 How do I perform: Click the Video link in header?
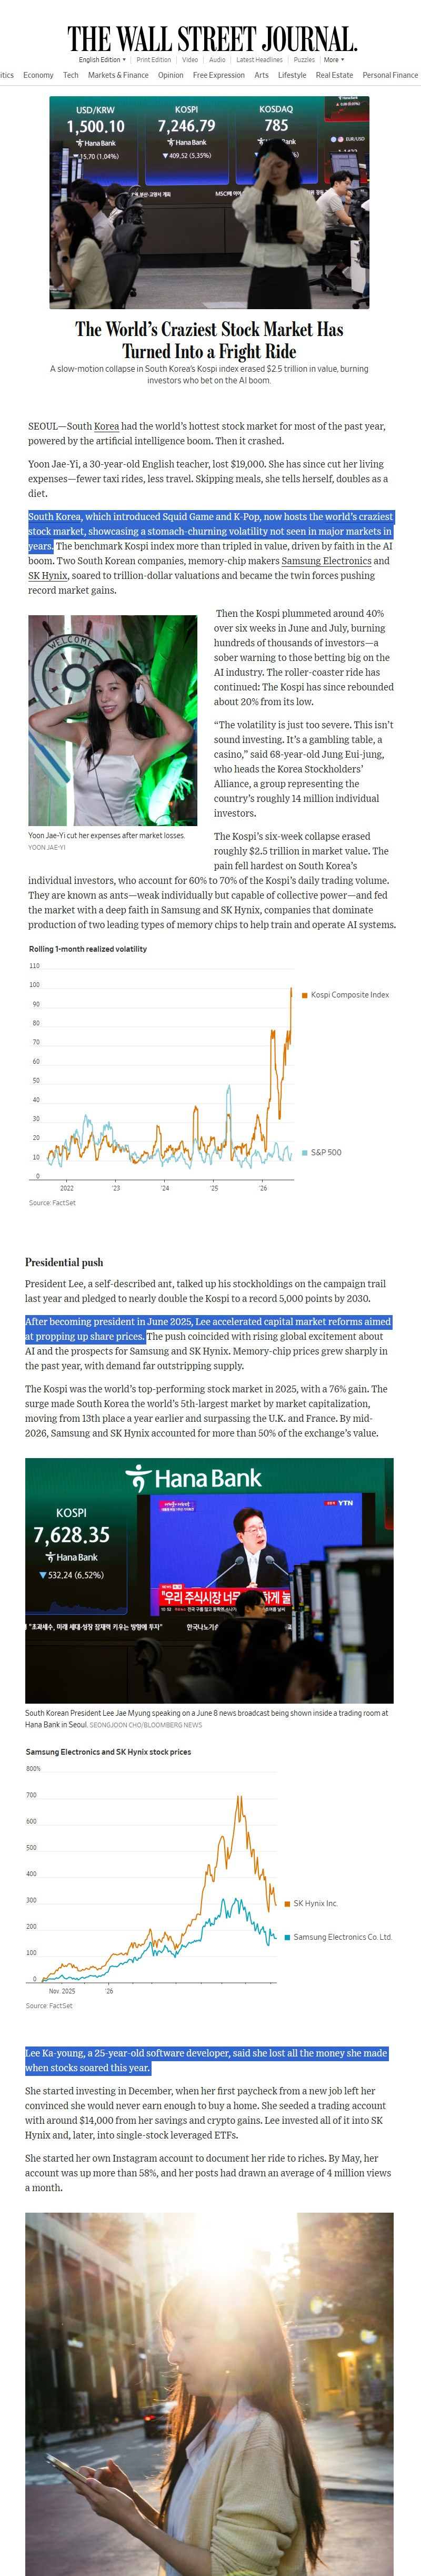[190, 60]
